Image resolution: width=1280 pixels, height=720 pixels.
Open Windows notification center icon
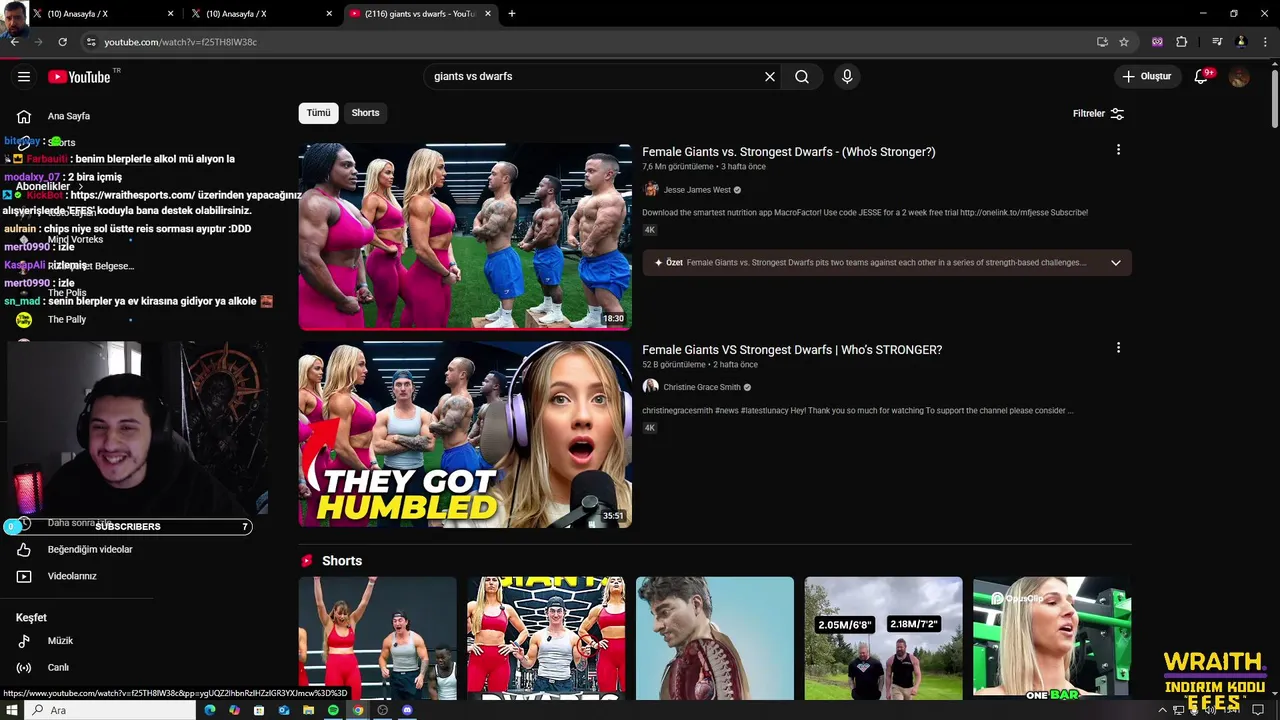tap(1258, 710)
